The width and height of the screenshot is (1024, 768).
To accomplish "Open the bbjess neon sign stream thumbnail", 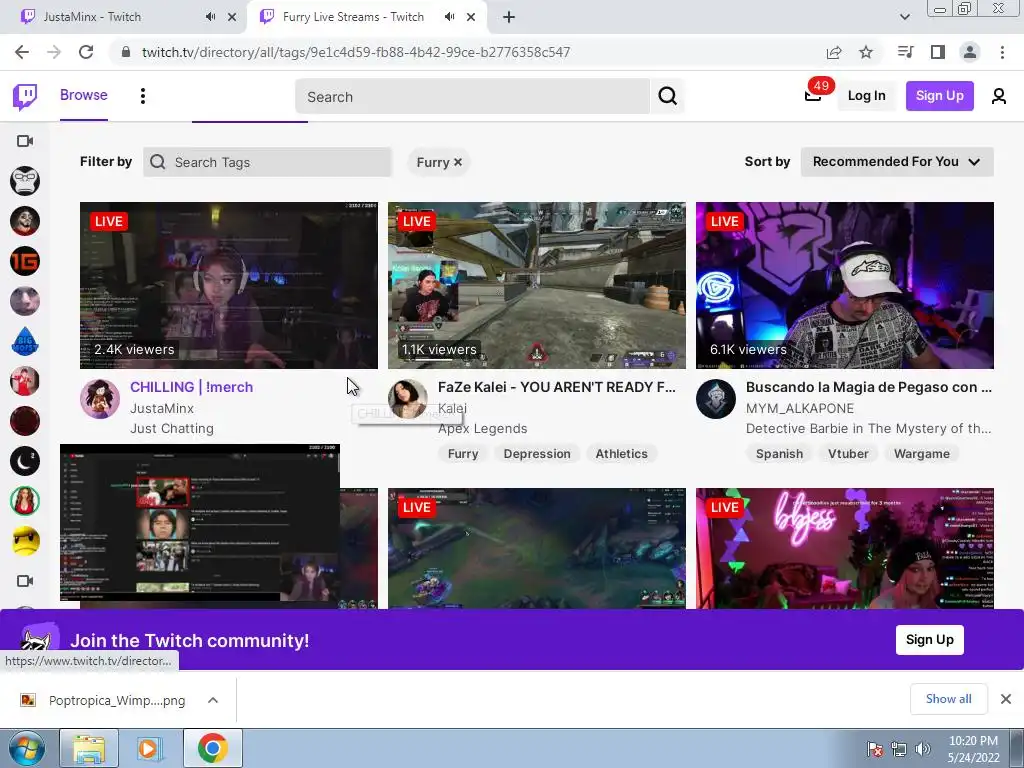I will (x=844, y=549).
